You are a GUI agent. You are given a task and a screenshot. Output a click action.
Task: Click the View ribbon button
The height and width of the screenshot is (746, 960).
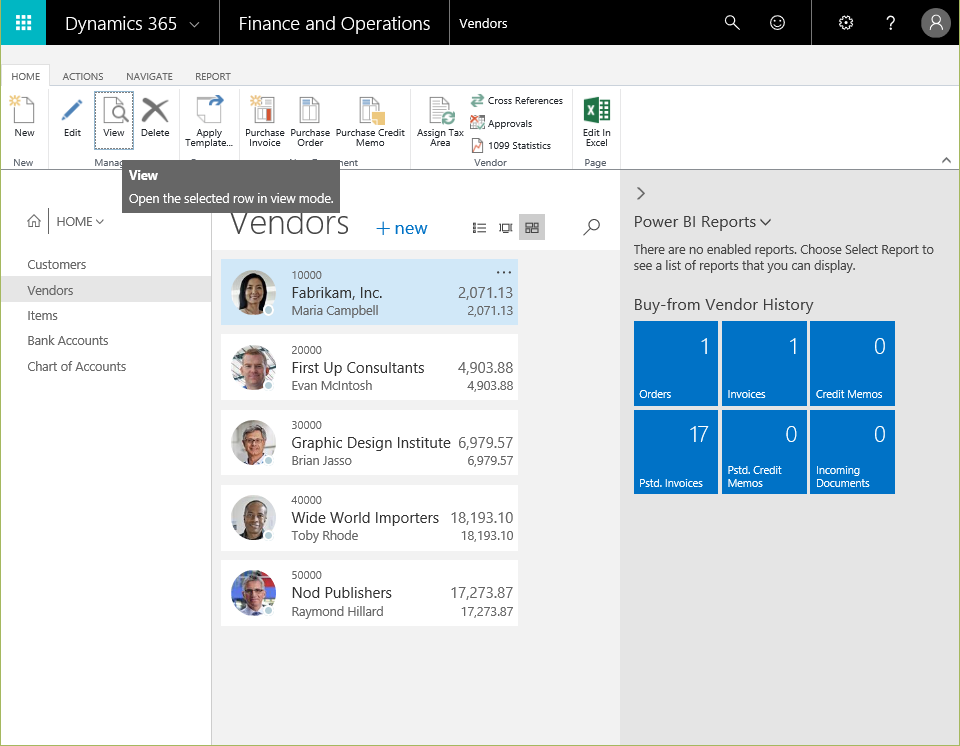click(x=114, y=120)
